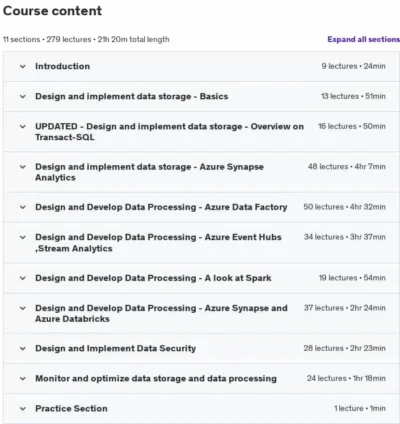Image resolution: width=400 pixels, height=424 pixels.
Task: Click the 19 lectures • 54min row summary
Action: point(352,278)
